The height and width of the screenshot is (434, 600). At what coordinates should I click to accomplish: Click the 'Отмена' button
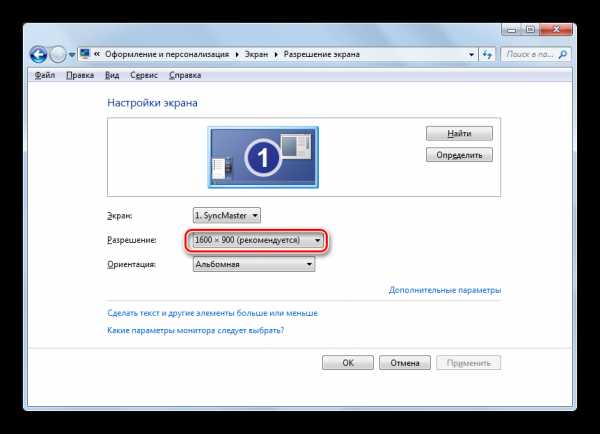point(405,363)
